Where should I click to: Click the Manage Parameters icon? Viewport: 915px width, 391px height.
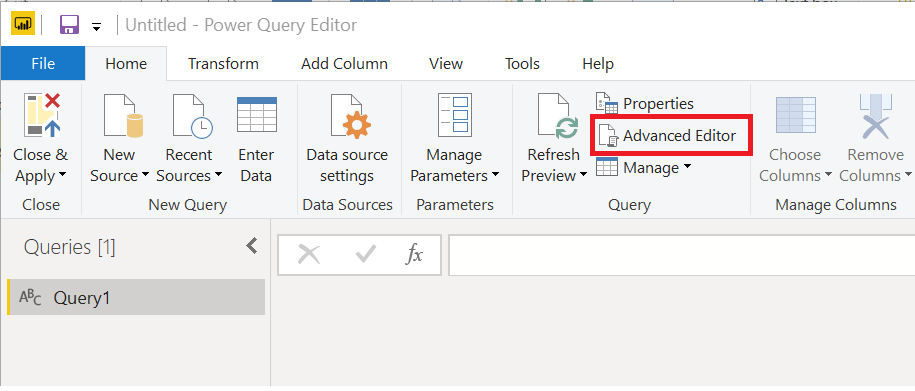click(455, 115)
